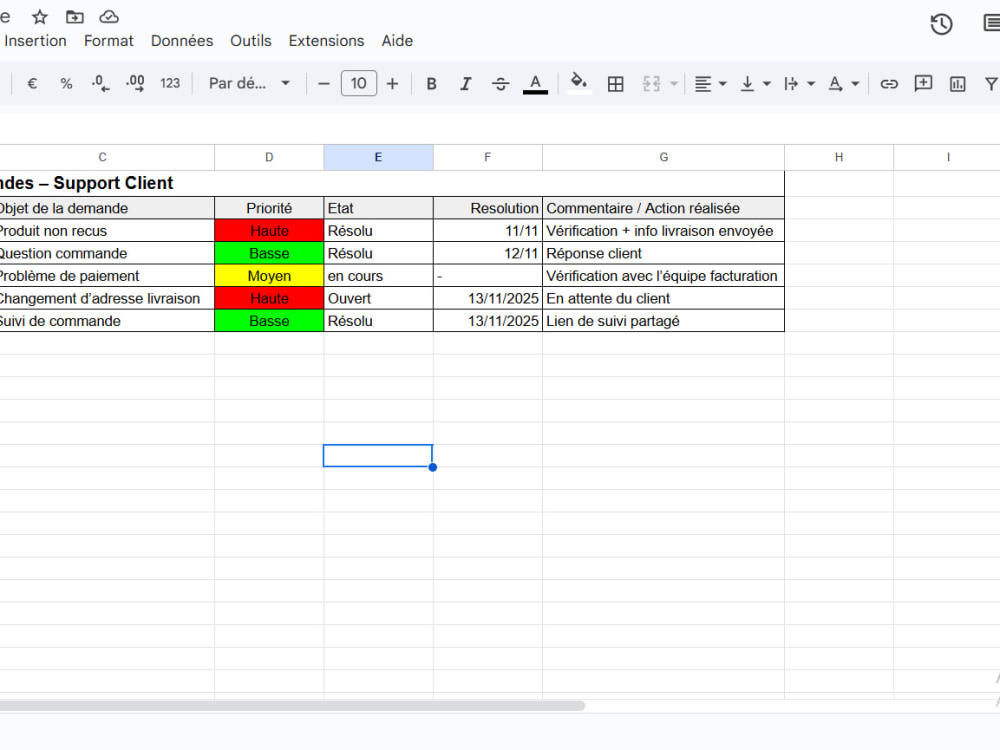Select 'Vérification avec l'équipe facturation' cell
This screenshot has height=750, width=1000.
[663, 276]
